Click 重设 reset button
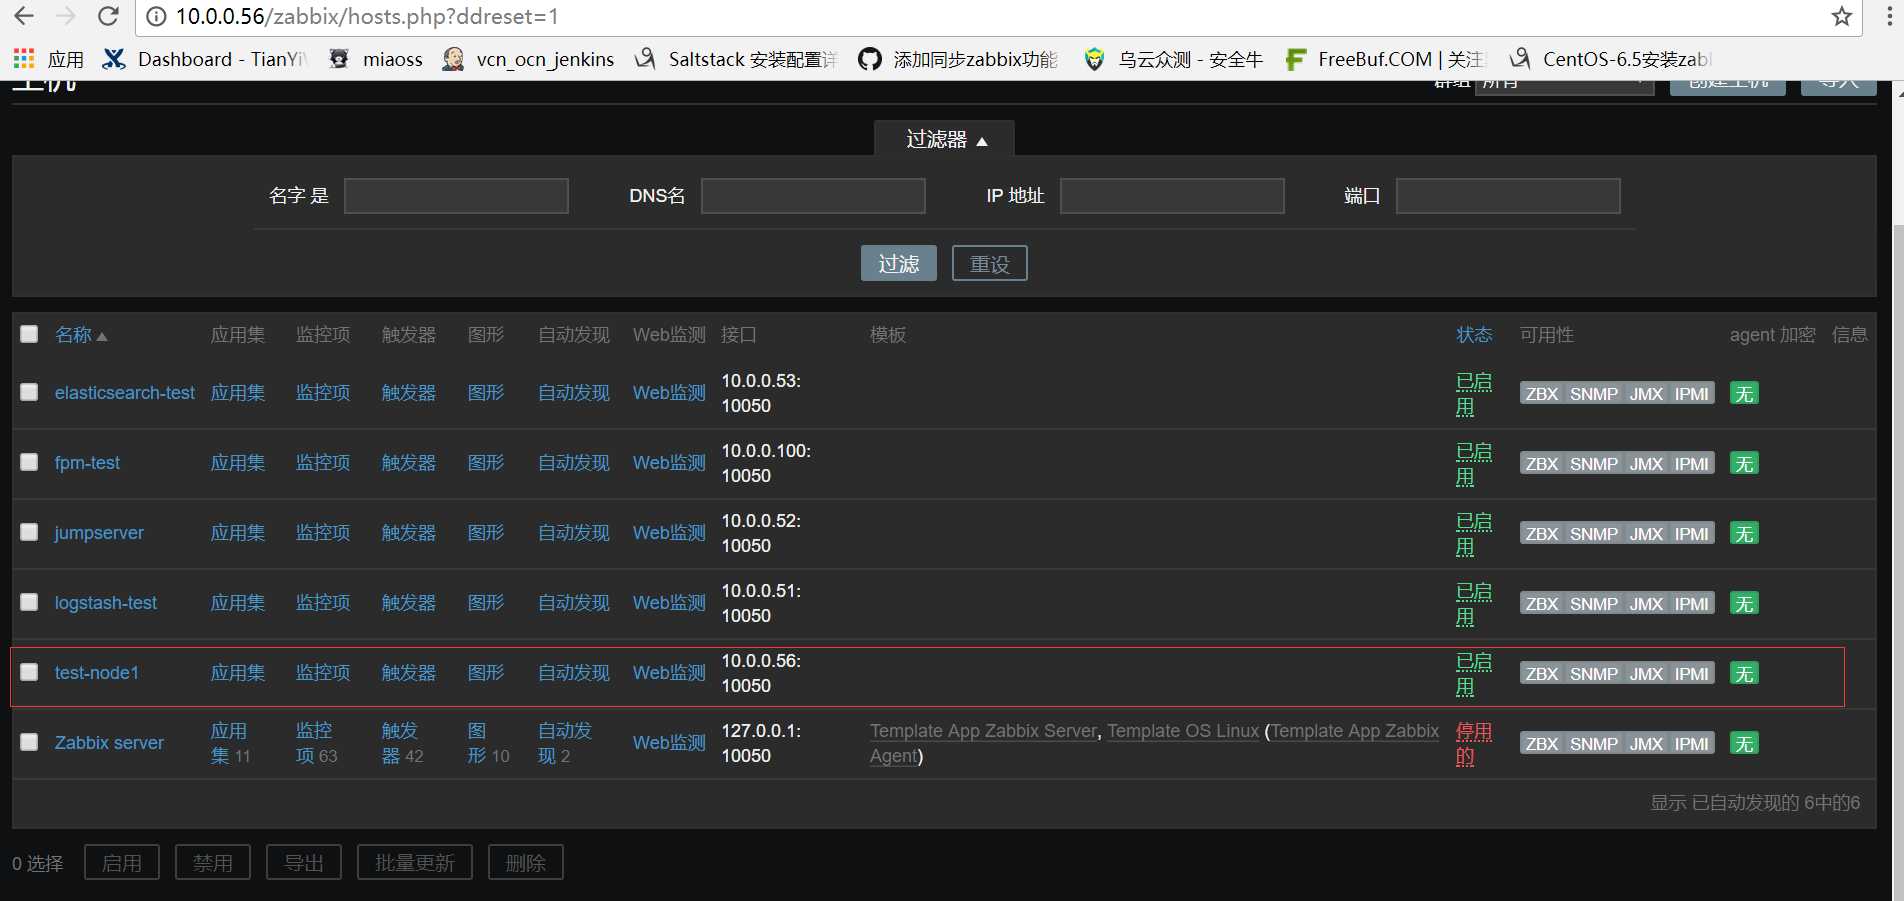This screenshot has width=1904, height=901. click(989, 263)
